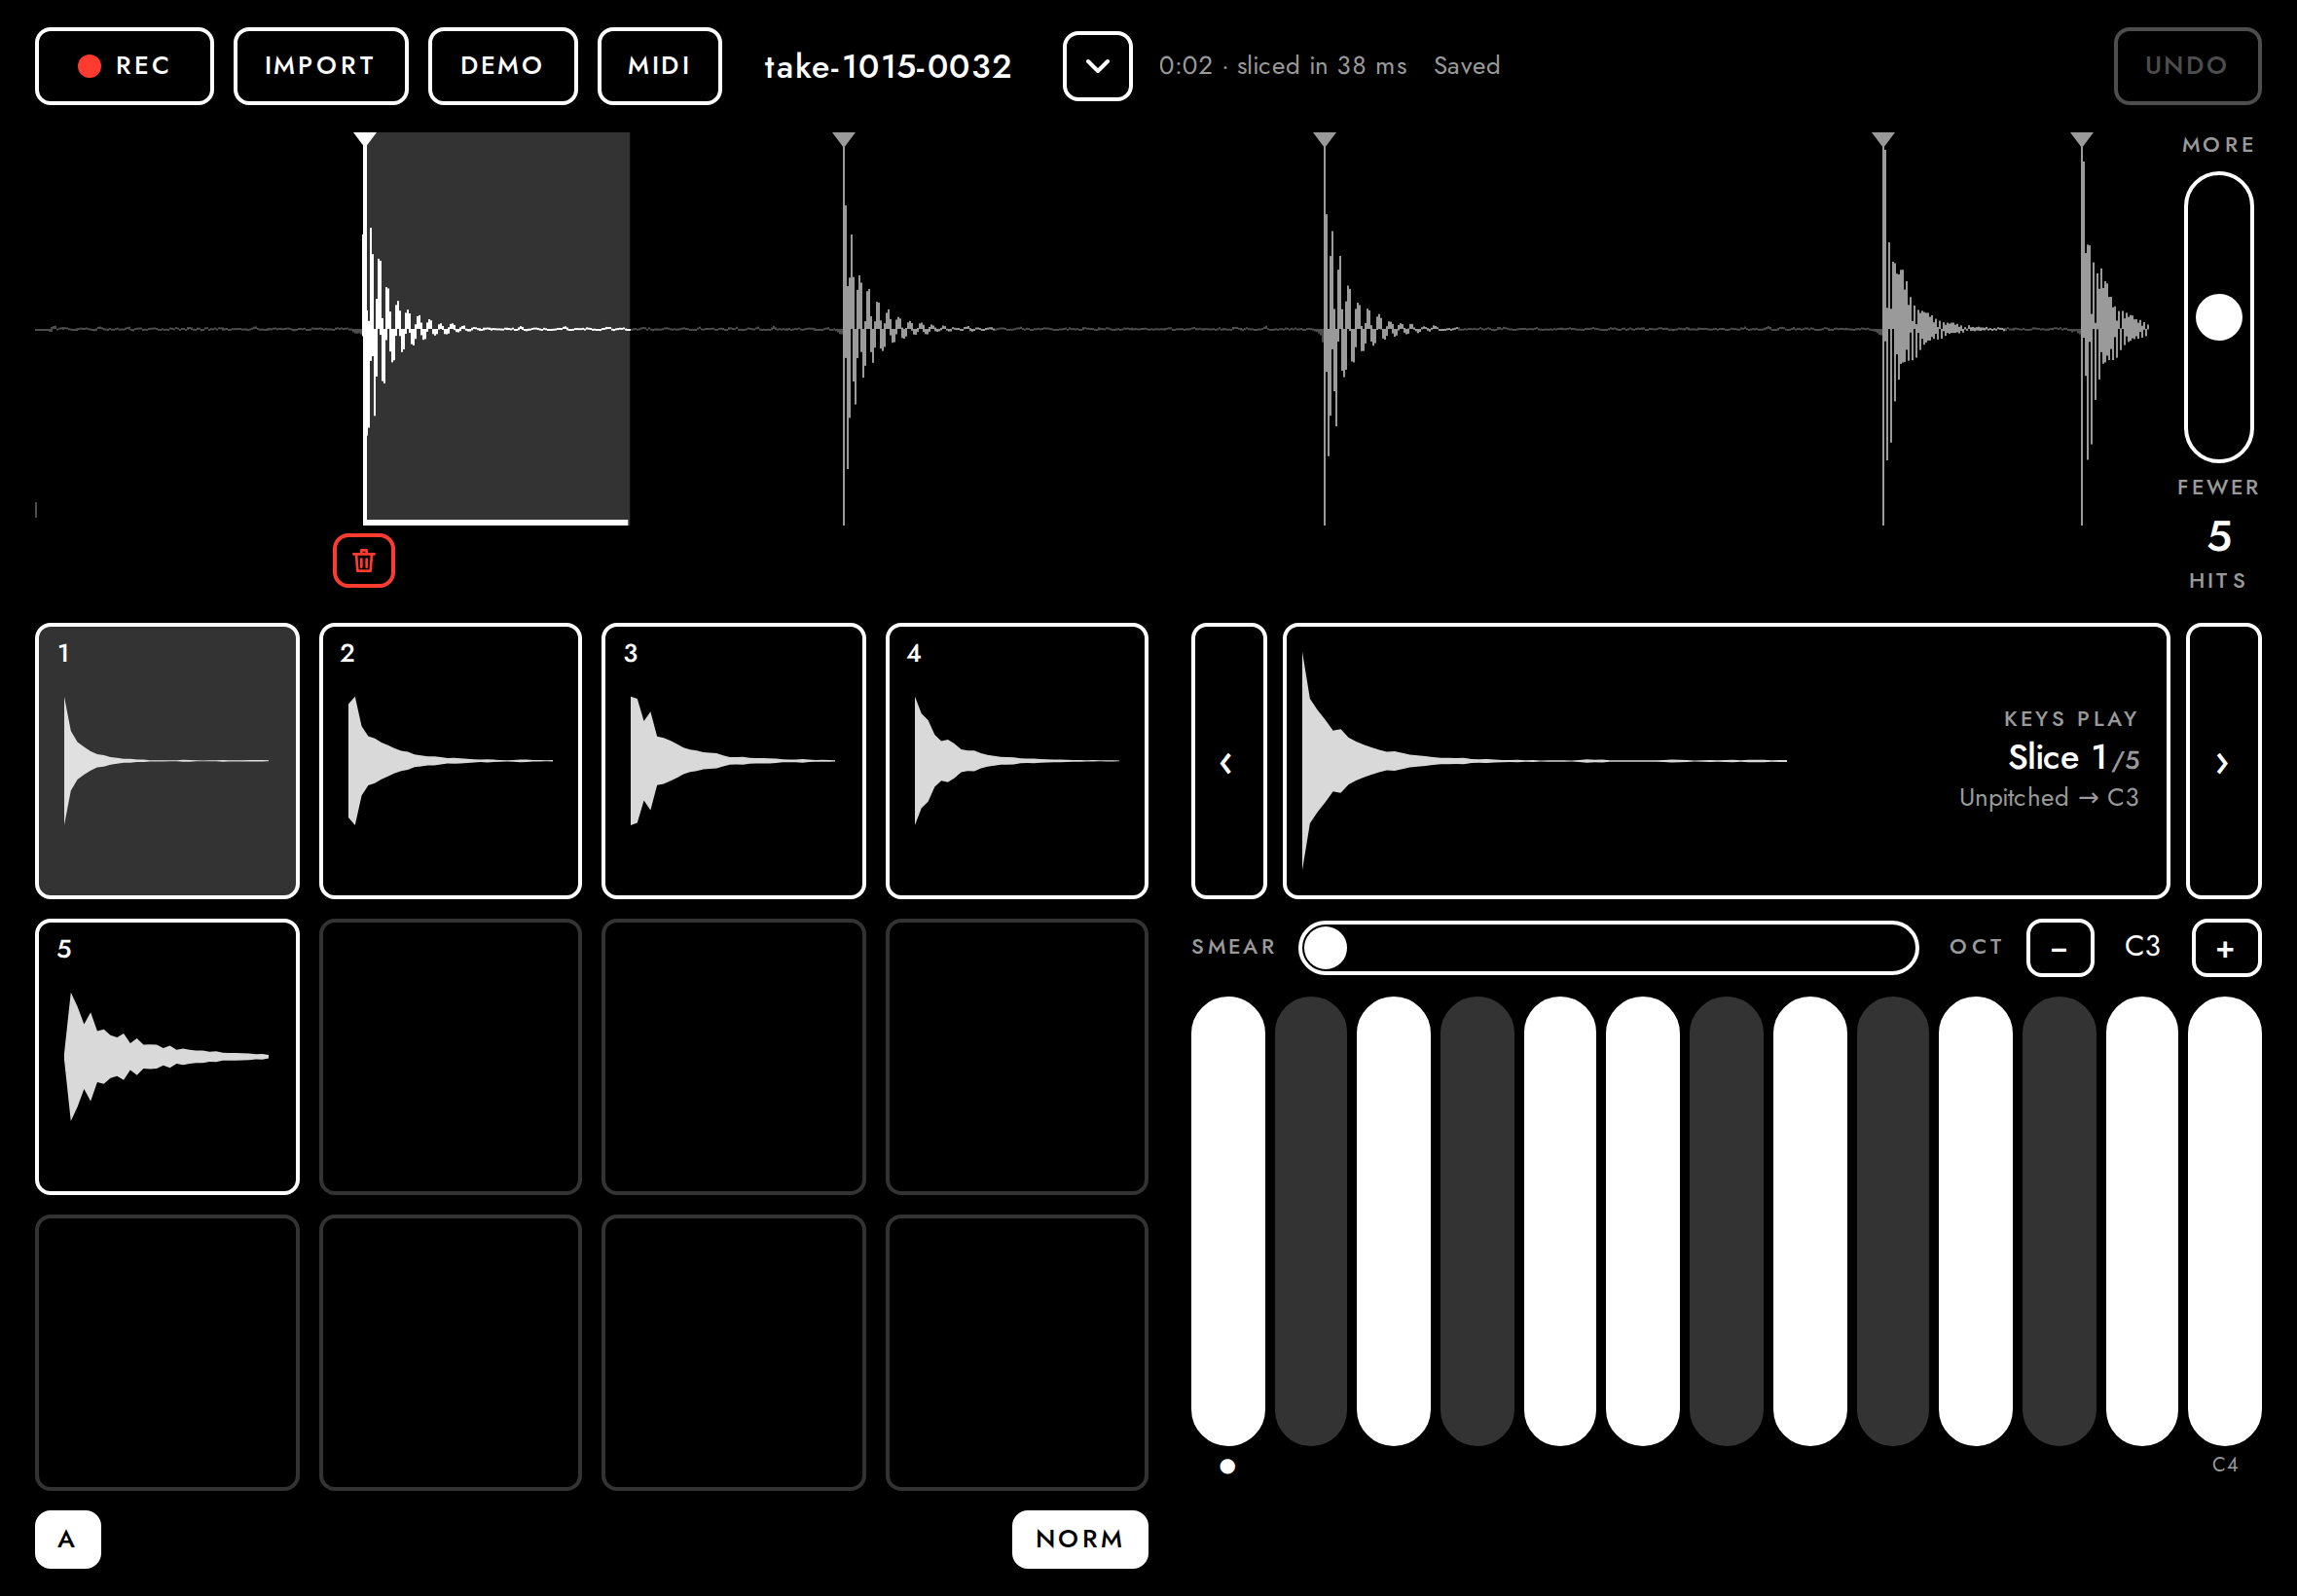Click the '5 HITS' count
This screenshot has height=1596, width=2297.
(x=2218, y=554)
